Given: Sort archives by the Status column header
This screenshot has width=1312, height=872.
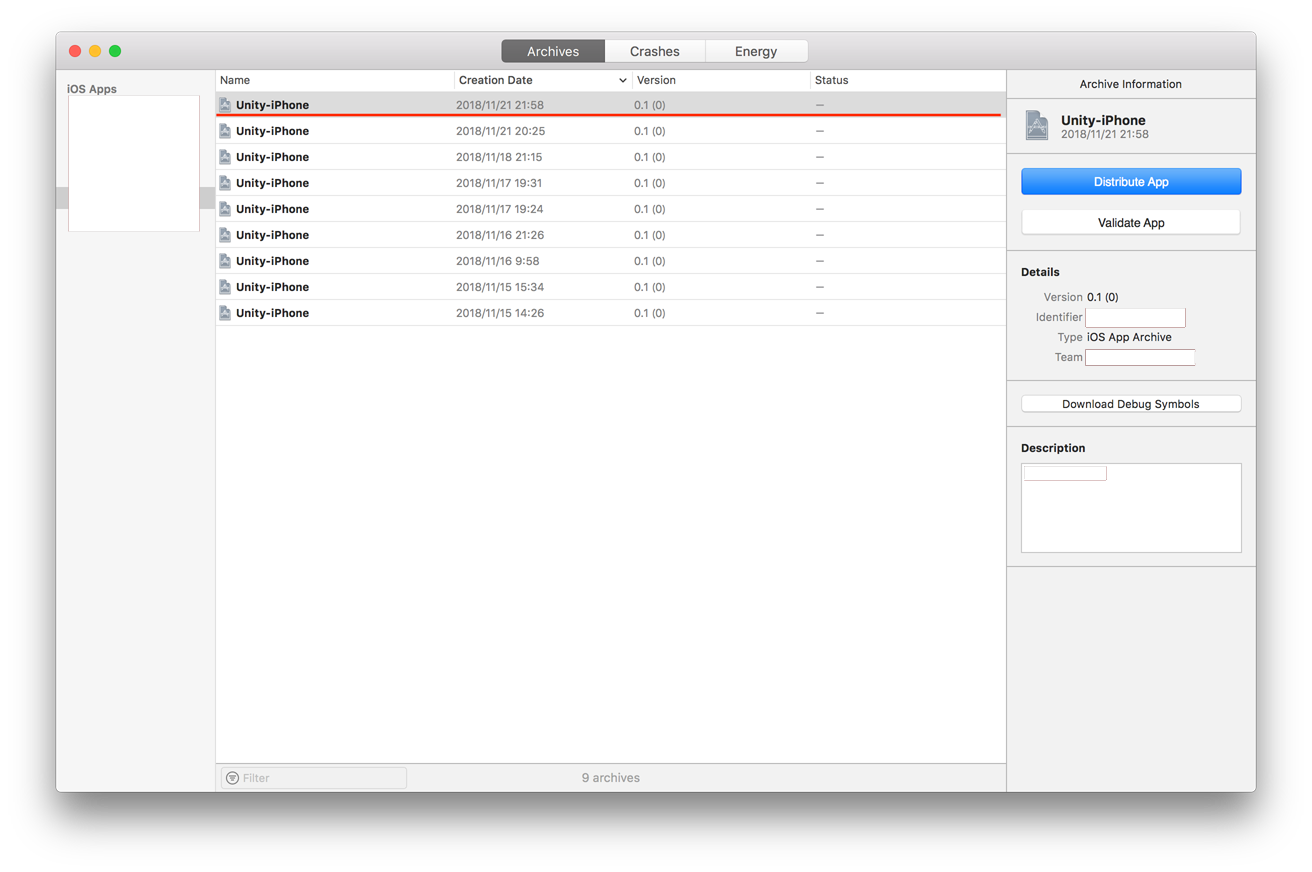Looking at the screenshot, I should coord(831,80).
